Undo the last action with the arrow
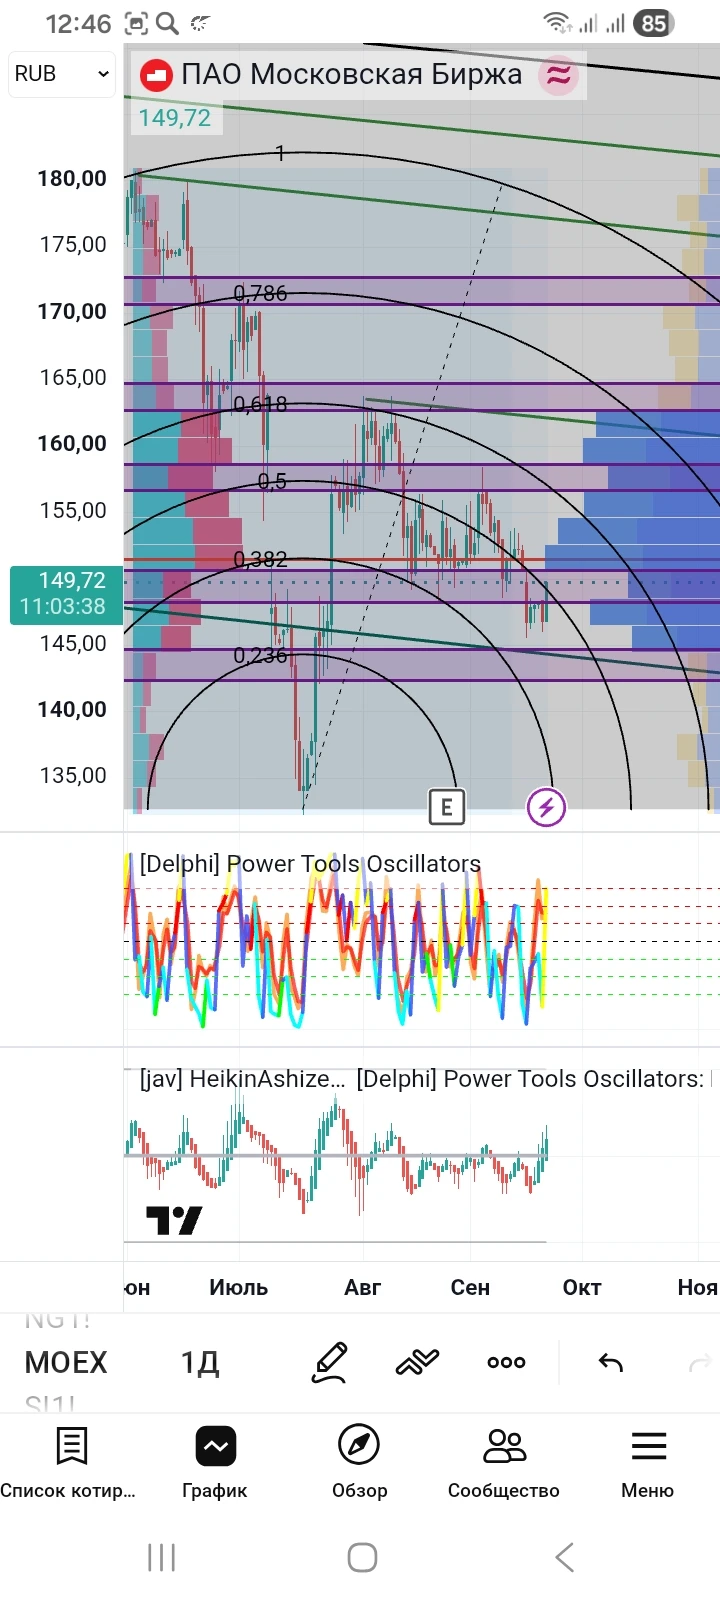Screen dimensions: 720x1600 (610, 1362)
